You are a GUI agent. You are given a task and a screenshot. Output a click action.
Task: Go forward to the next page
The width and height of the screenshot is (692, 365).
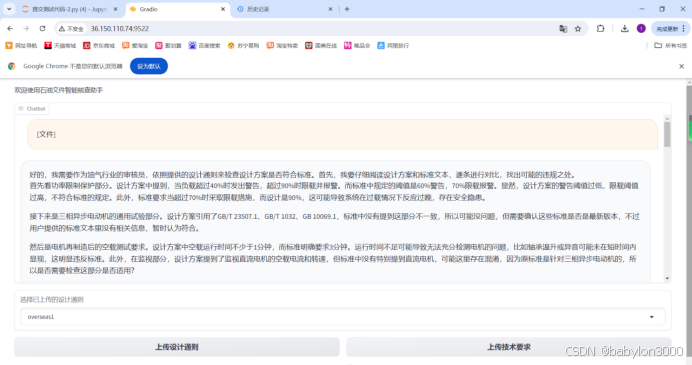(26, 29)
